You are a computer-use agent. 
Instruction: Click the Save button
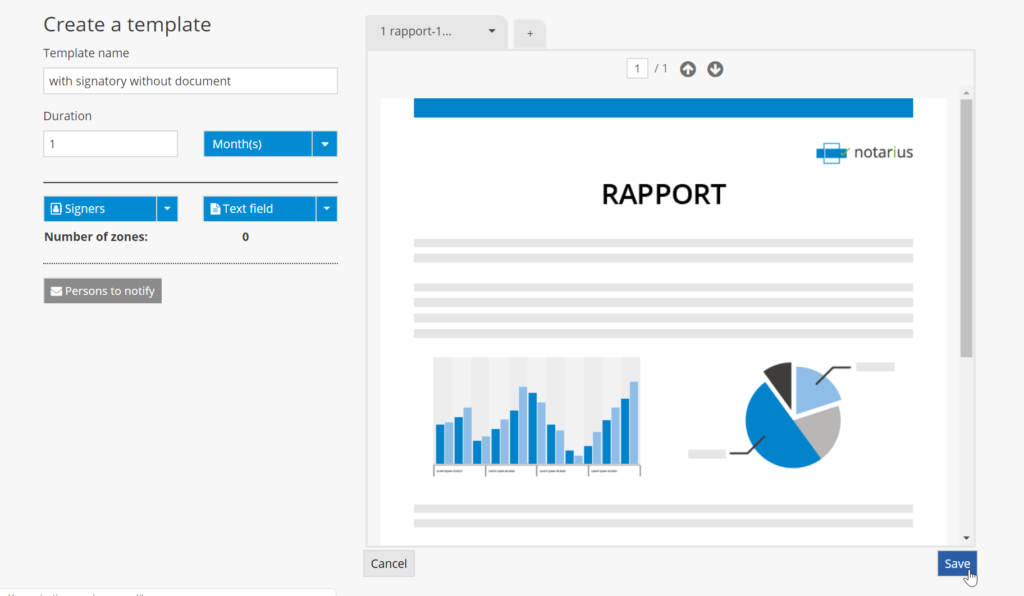coord(956,564)
